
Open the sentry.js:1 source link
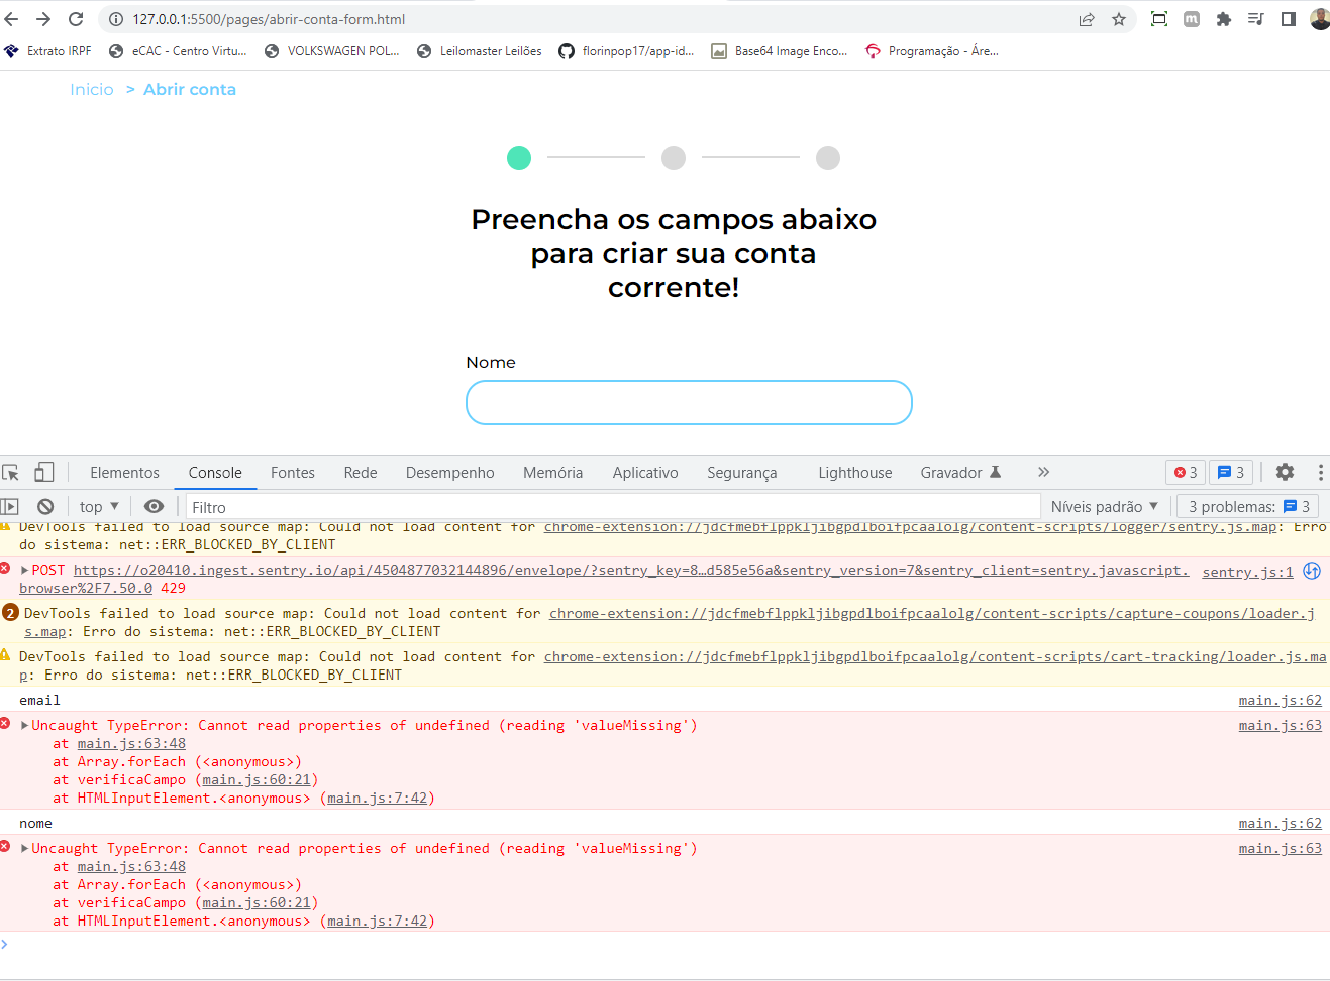(1248, 572)
